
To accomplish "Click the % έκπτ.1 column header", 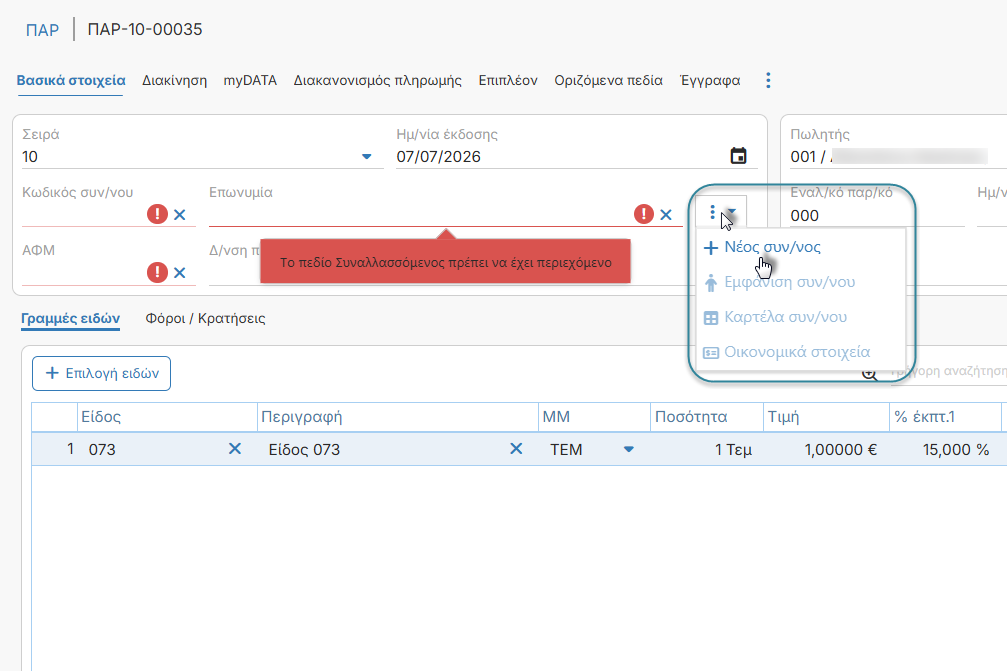I will tap(945, 417).
